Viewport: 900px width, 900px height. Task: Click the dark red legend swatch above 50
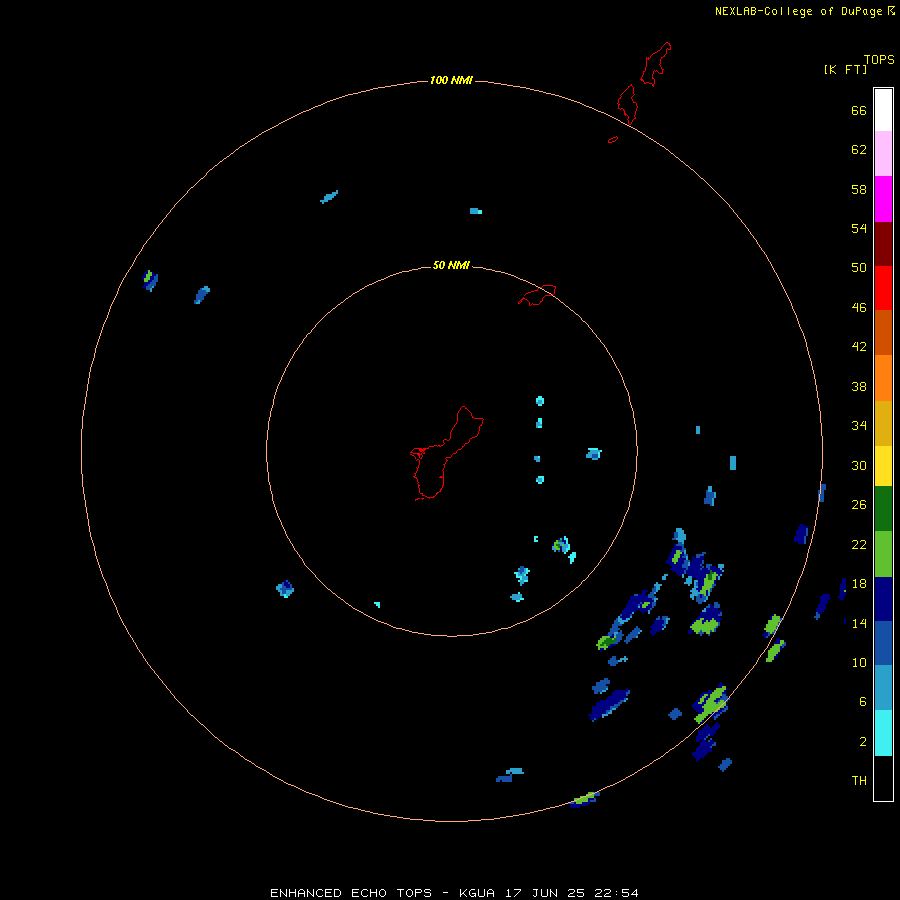coord(883,243)
